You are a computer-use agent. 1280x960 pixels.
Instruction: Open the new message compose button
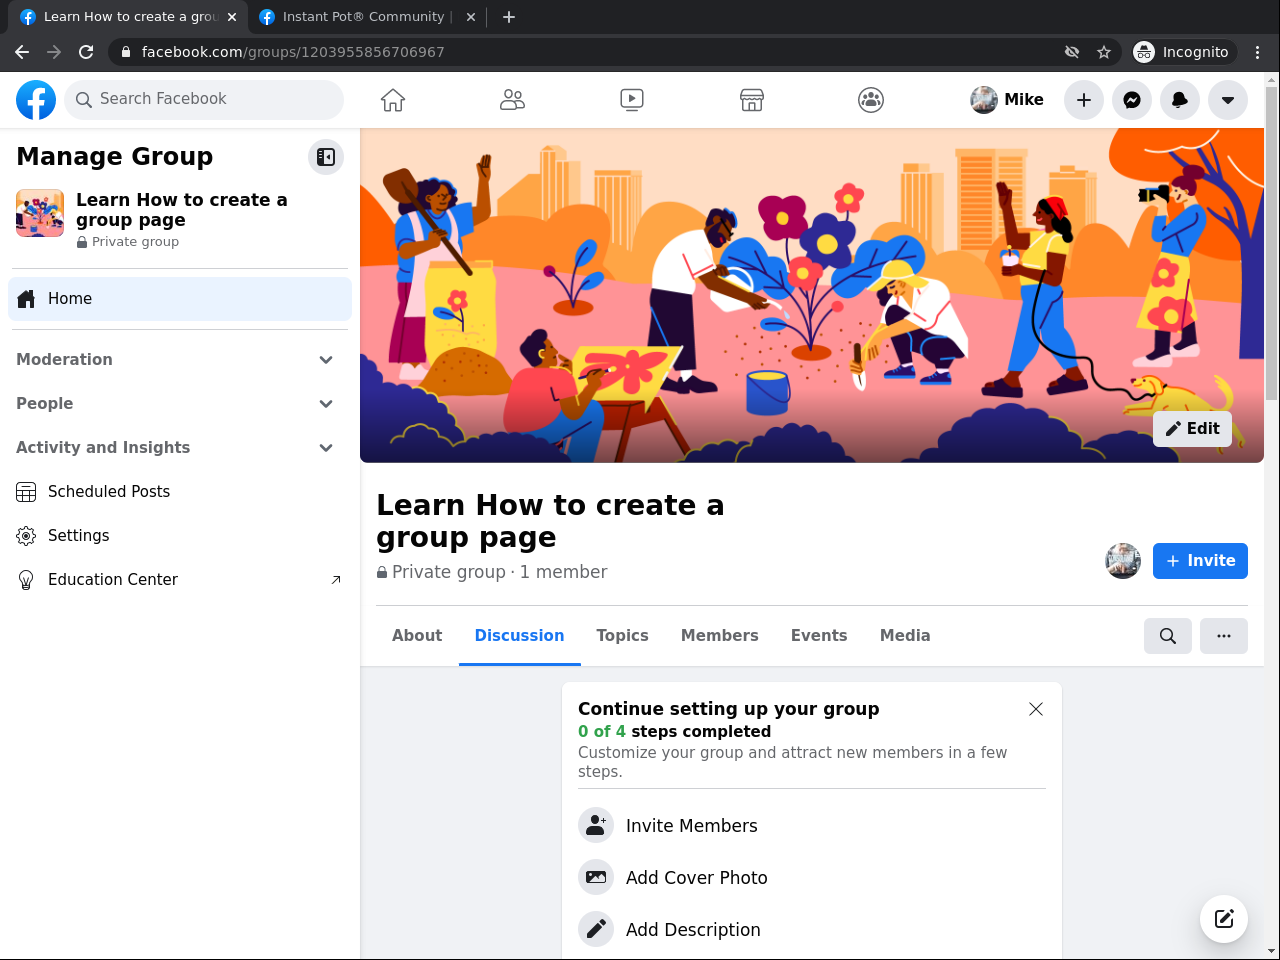click(1224, 919)
